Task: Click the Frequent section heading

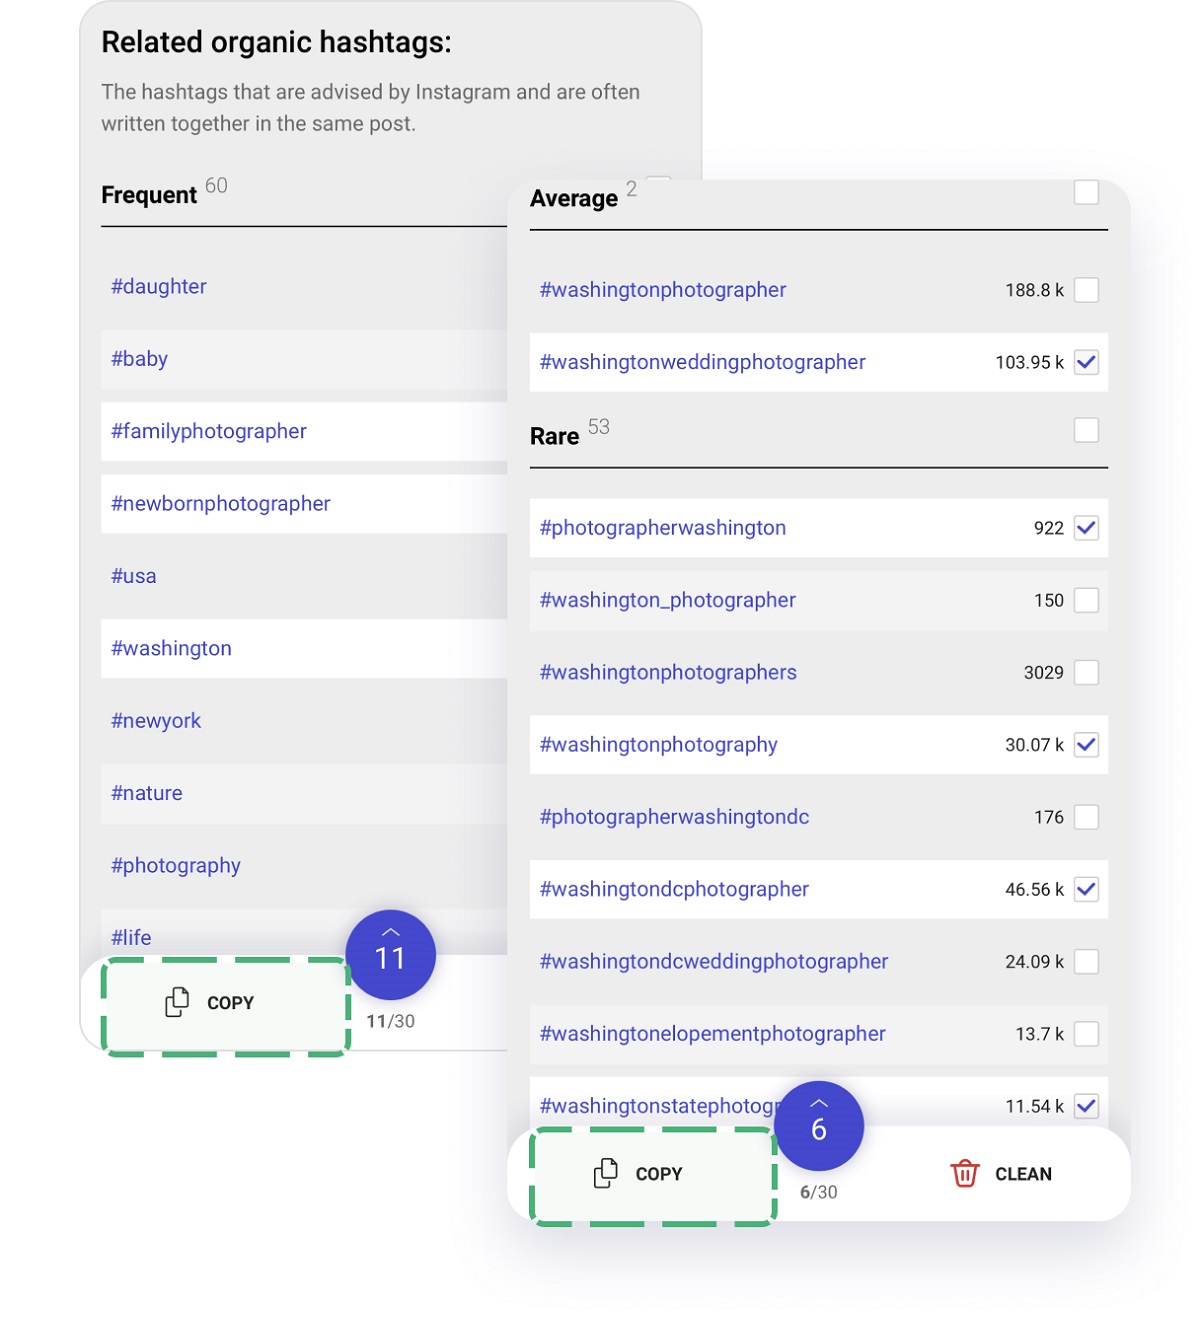Action: coord(149,195)
